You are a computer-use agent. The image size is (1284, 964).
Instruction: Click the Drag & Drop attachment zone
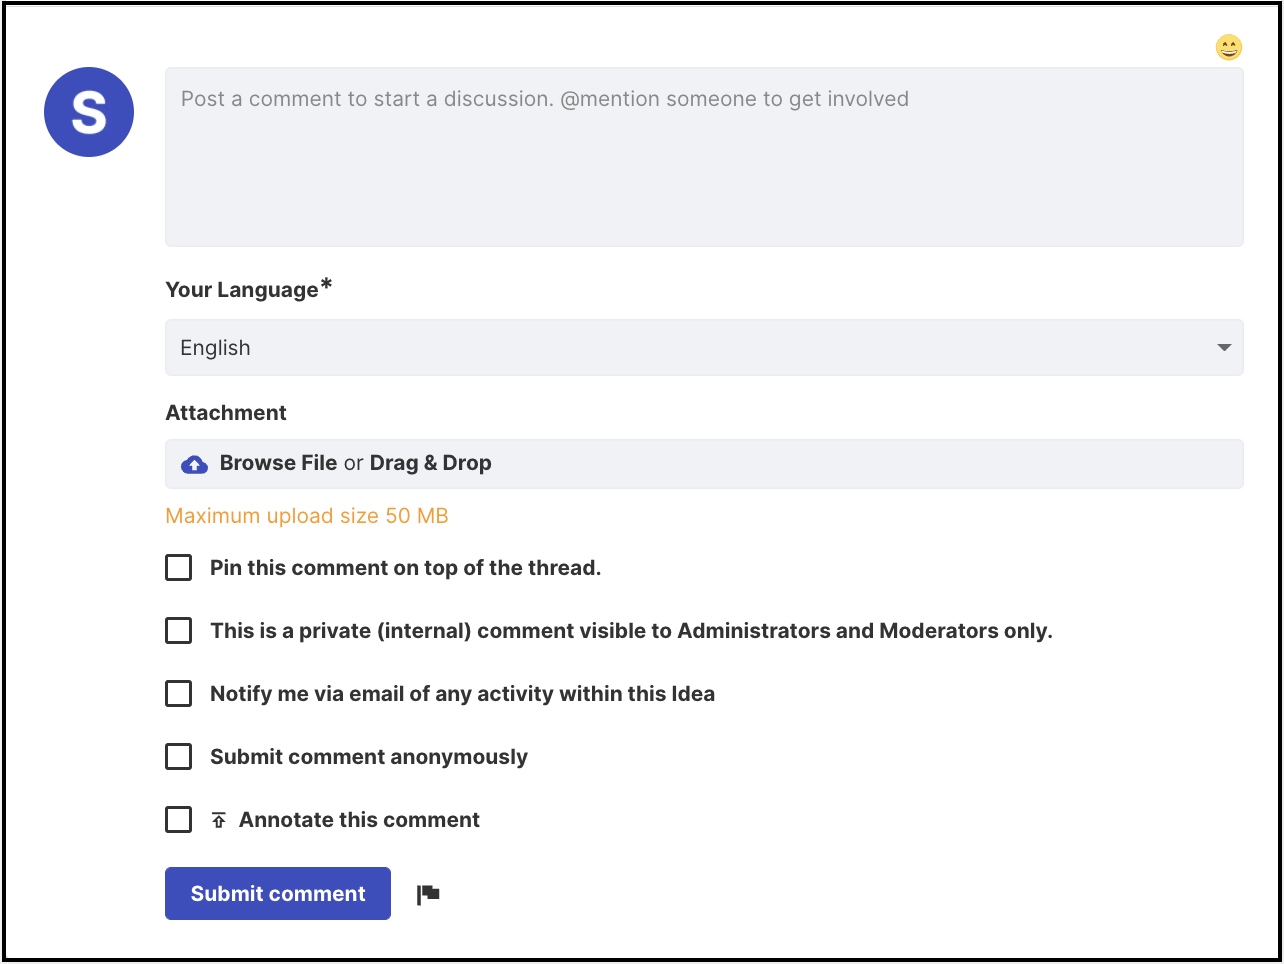tap(704, 464)
